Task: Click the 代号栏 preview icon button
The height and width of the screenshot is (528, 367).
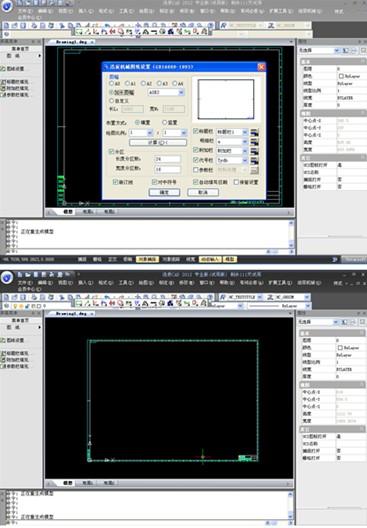Action: click(255, 160)
